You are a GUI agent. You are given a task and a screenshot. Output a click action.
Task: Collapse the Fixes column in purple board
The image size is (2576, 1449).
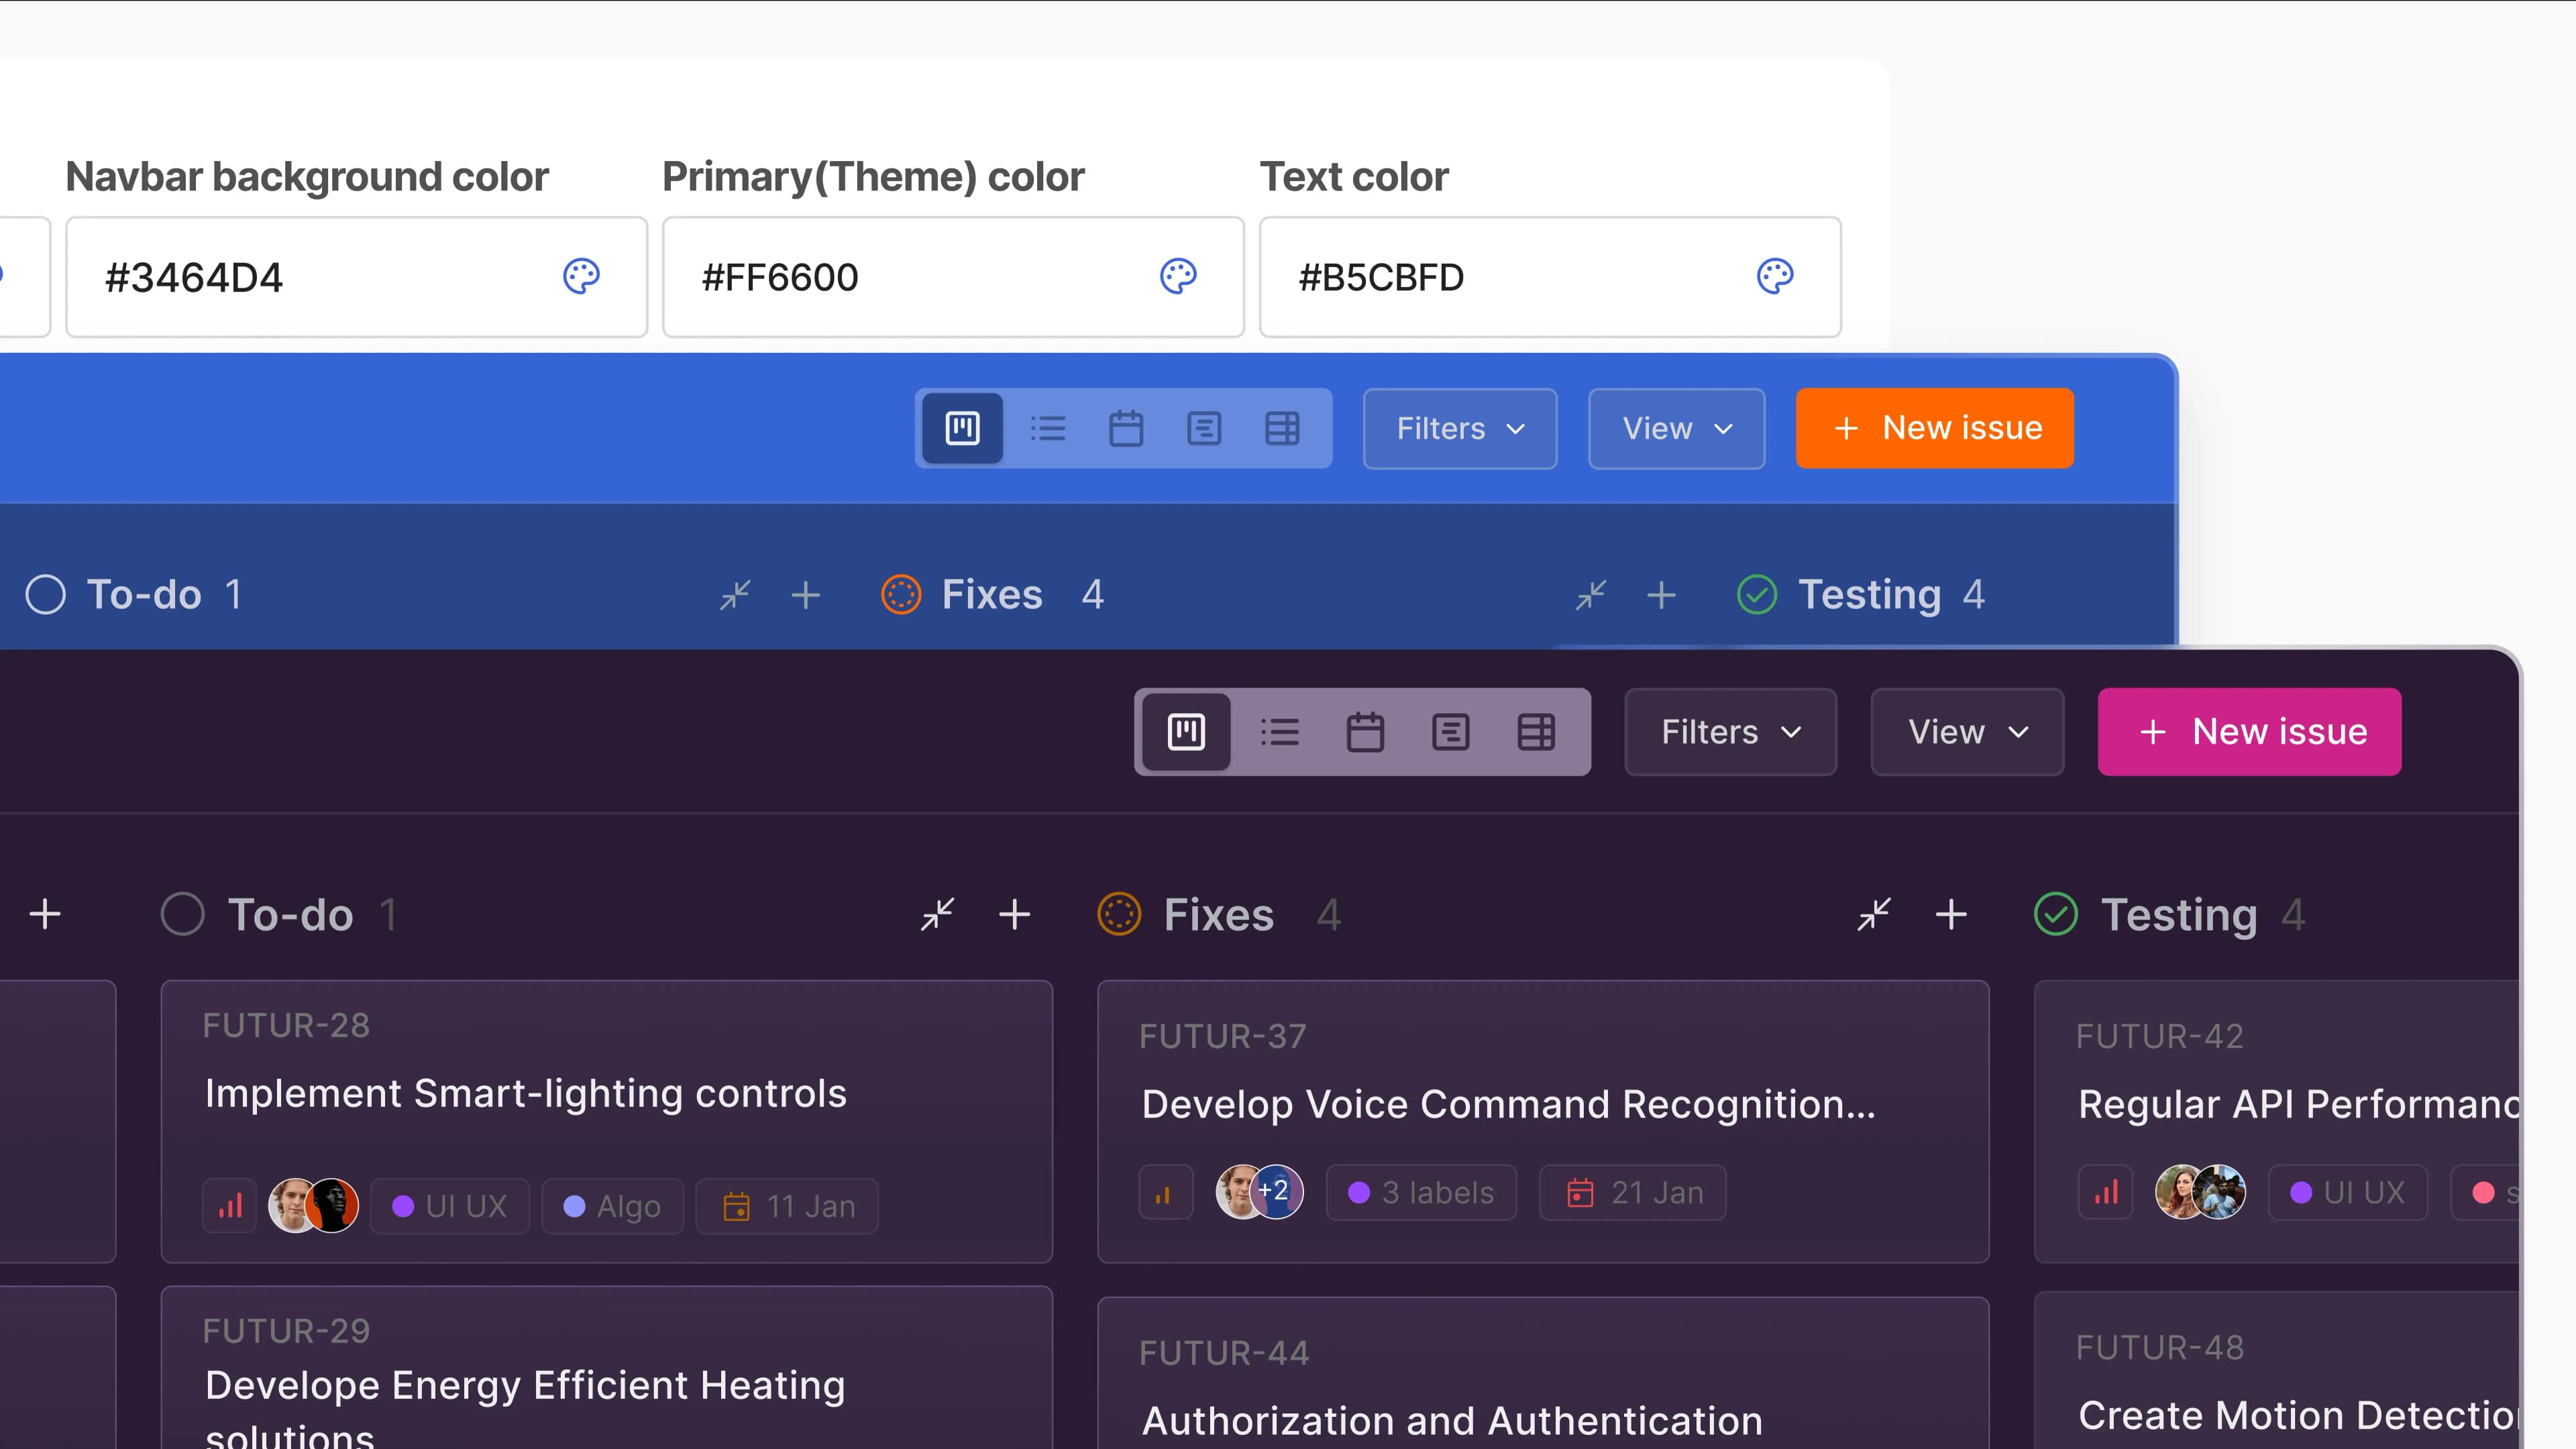coord(1874,914)
